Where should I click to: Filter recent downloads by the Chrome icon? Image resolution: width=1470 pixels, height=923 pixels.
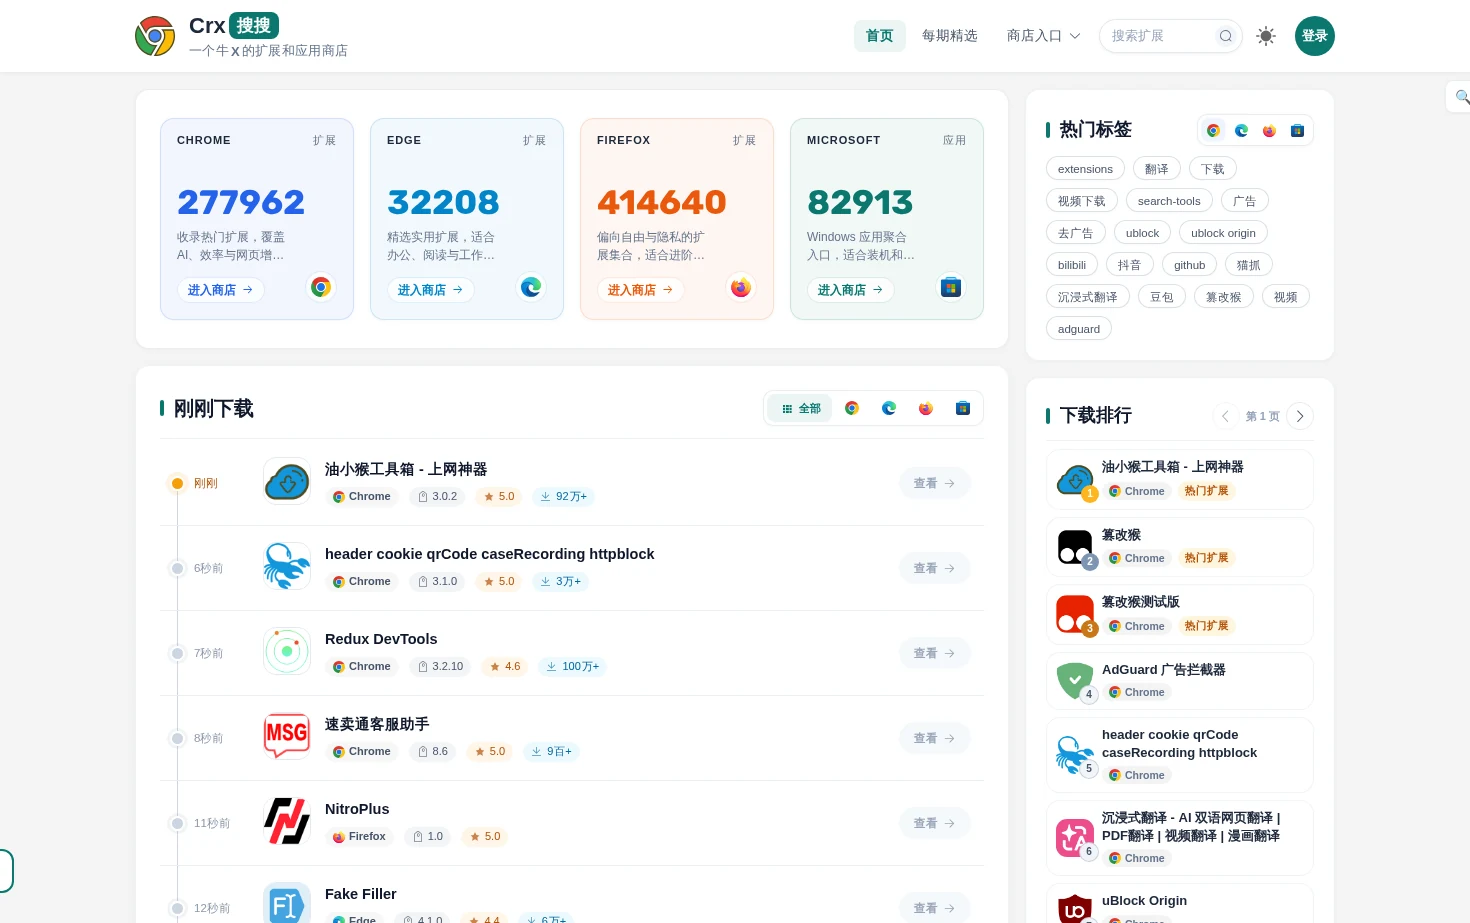click(852, 408)
